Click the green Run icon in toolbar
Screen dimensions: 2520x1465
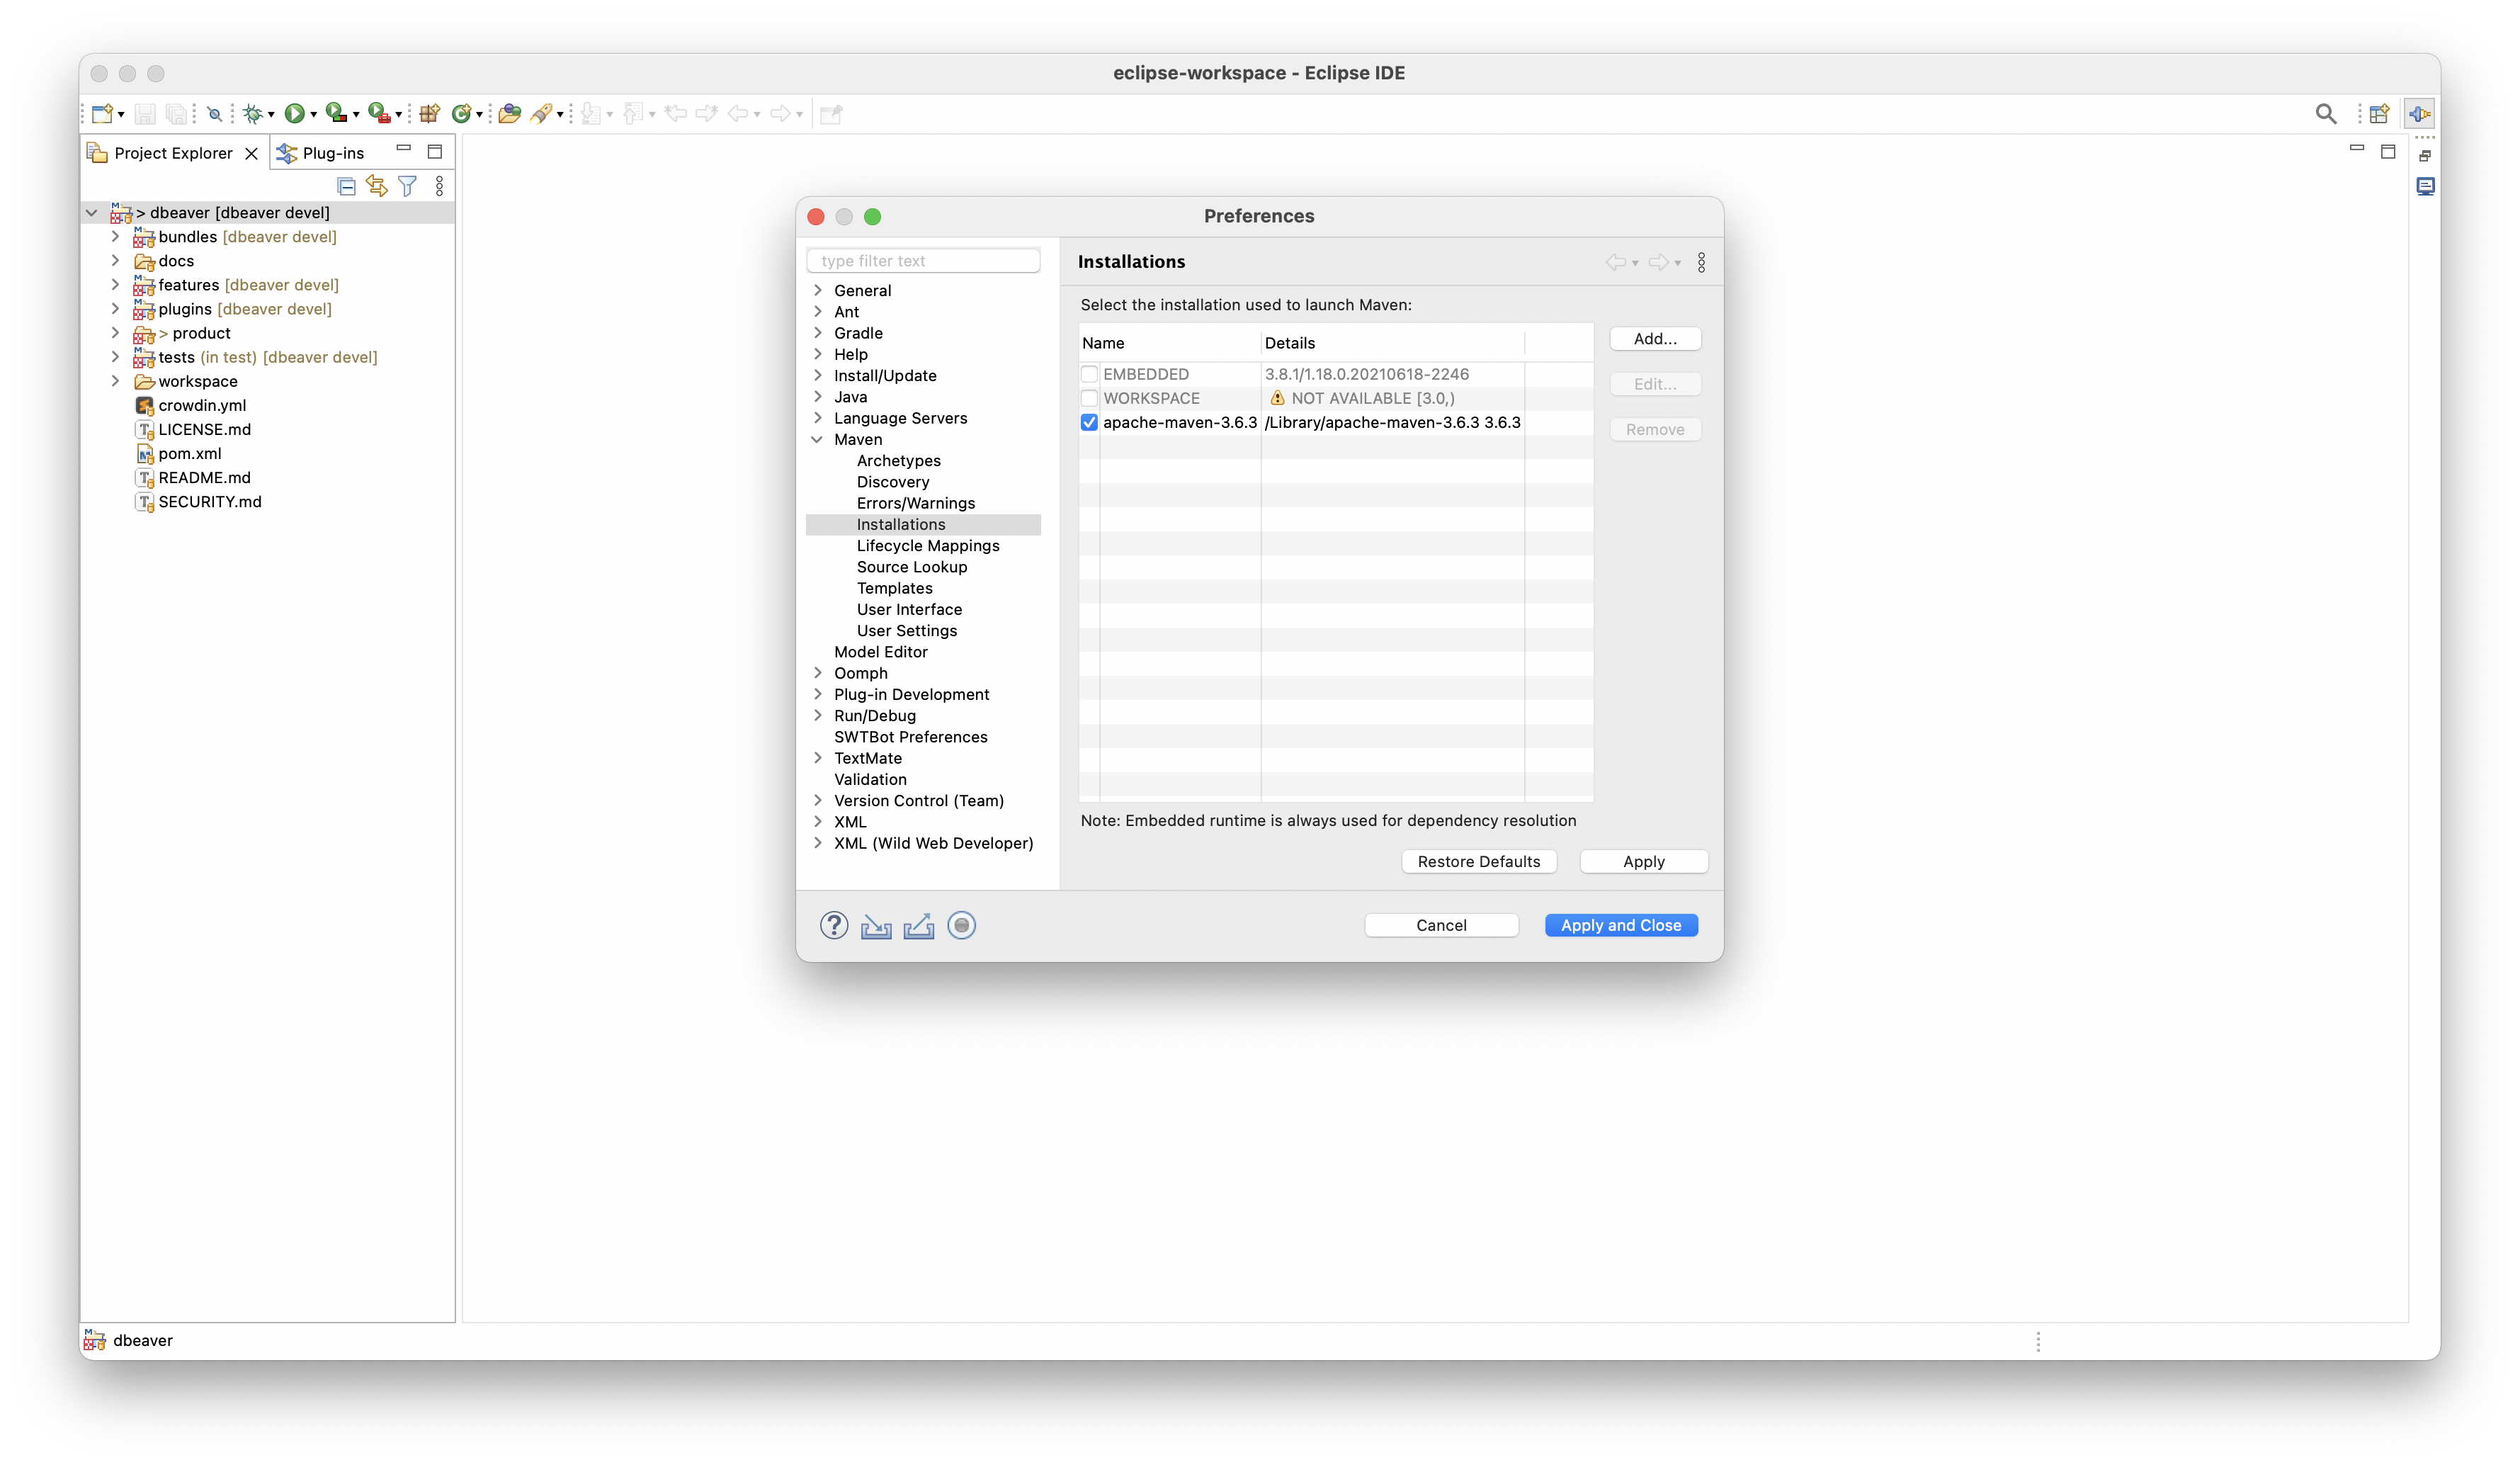(294, 114)
